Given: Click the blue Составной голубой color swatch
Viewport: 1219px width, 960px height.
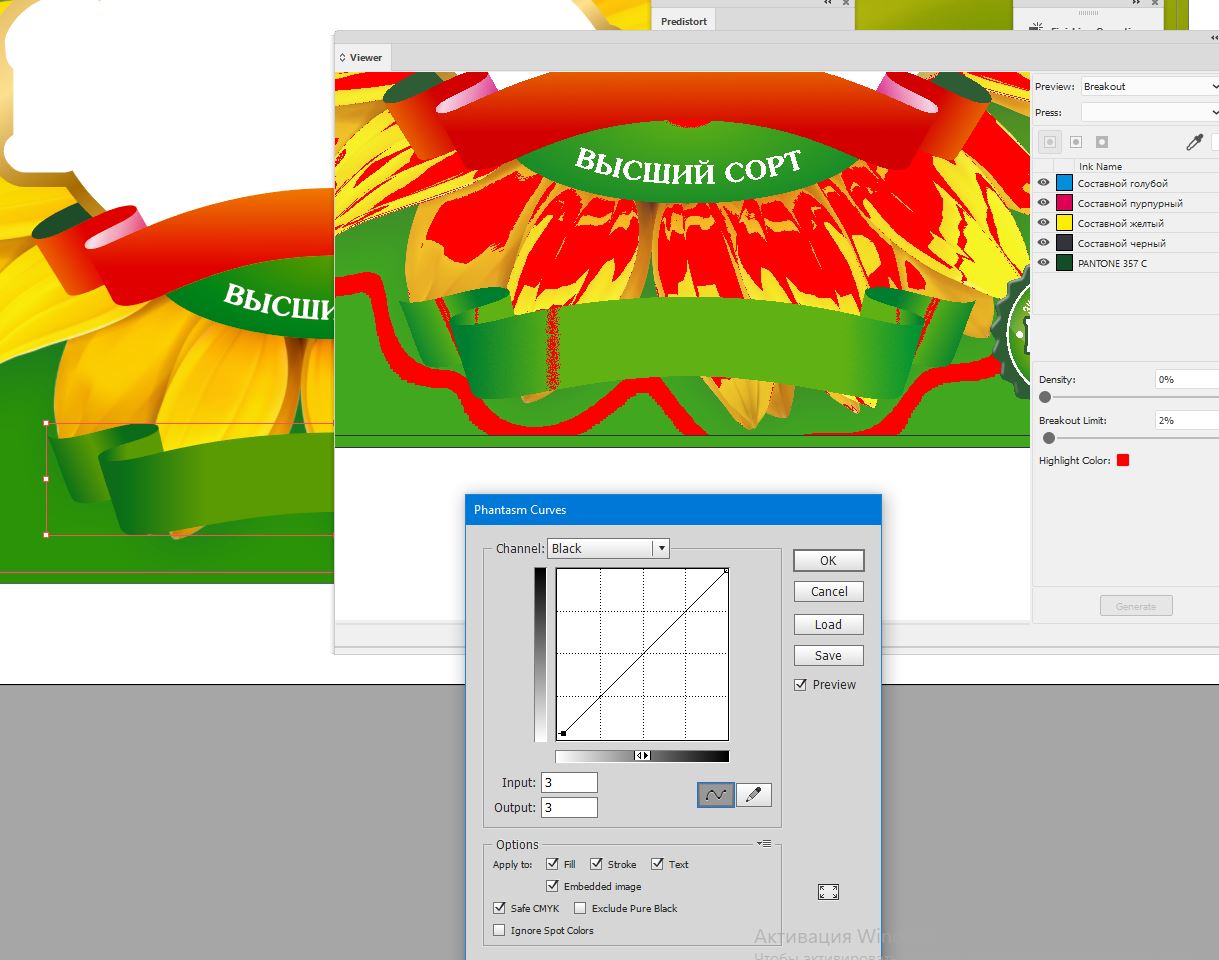Looking at the screenshot, I should (1064, 183).
